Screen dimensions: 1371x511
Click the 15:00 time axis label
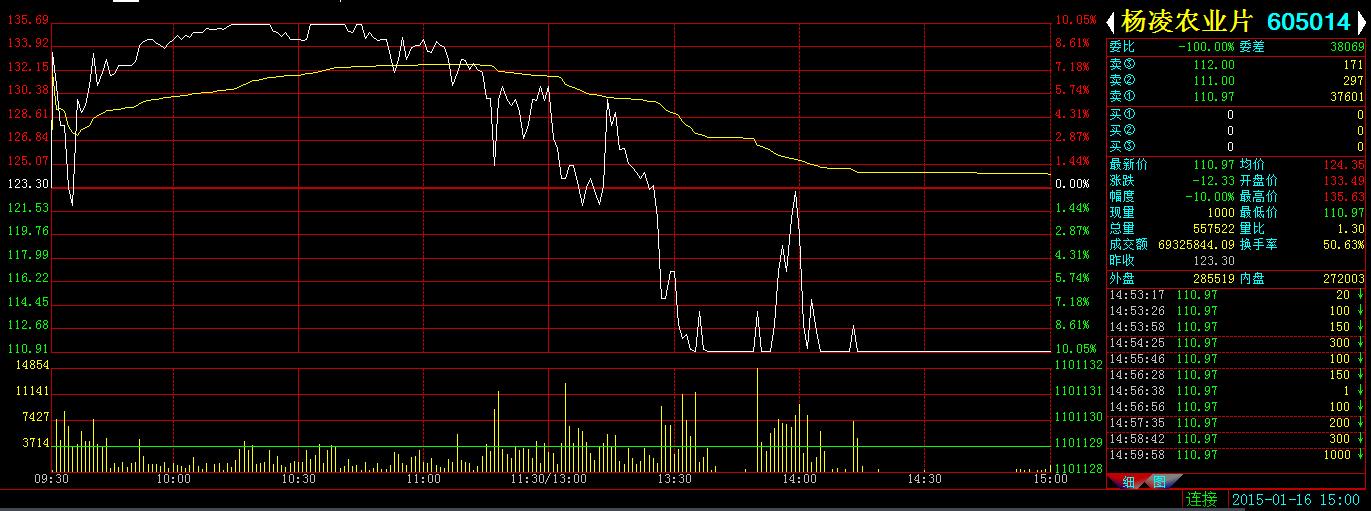coord(1049,480)
